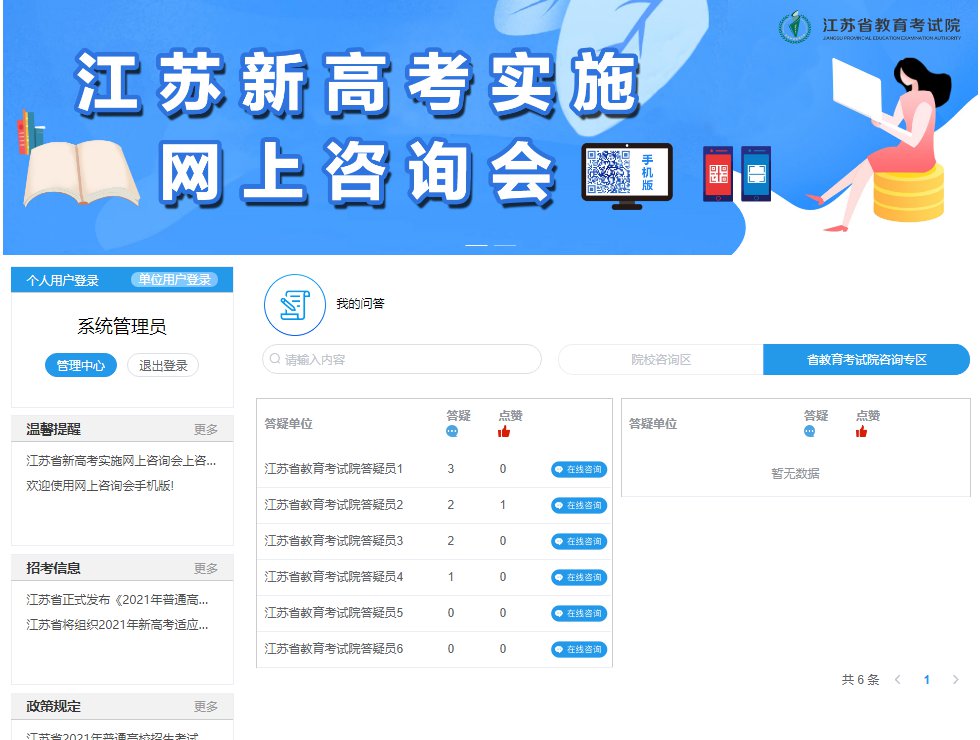Image resolution: width=980 pixels, height=740 pixels.
Task: Click the My Q&A scroll icon
Action: pos(294,304)
